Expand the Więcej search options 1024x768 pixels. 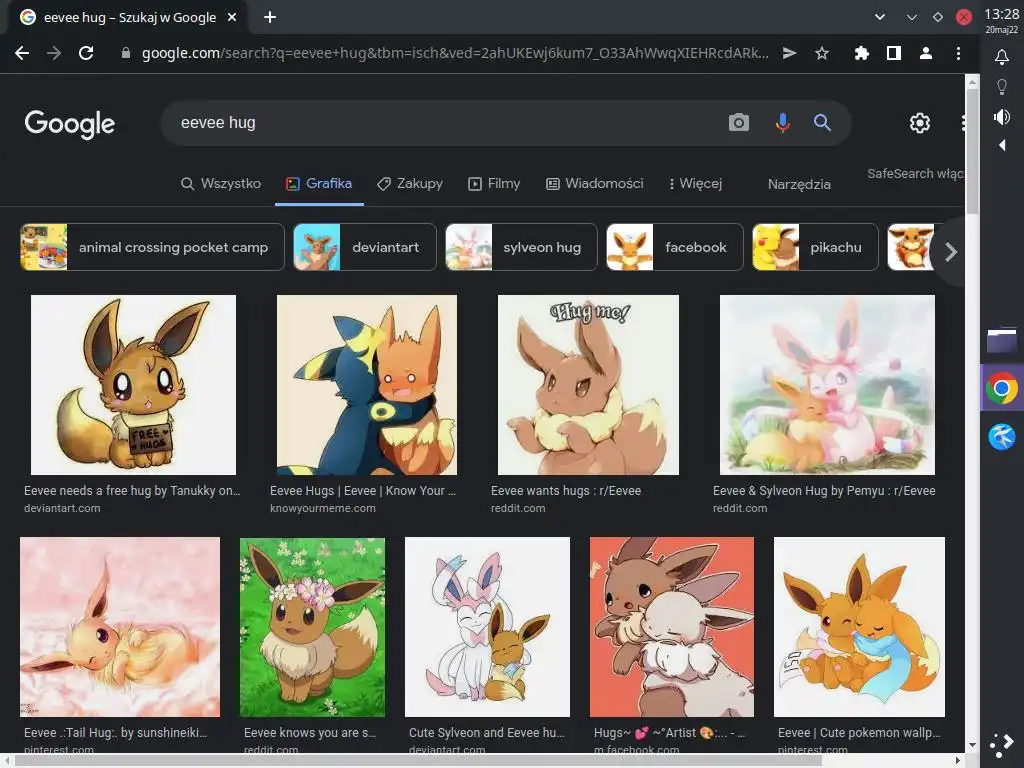click(696, 184)
